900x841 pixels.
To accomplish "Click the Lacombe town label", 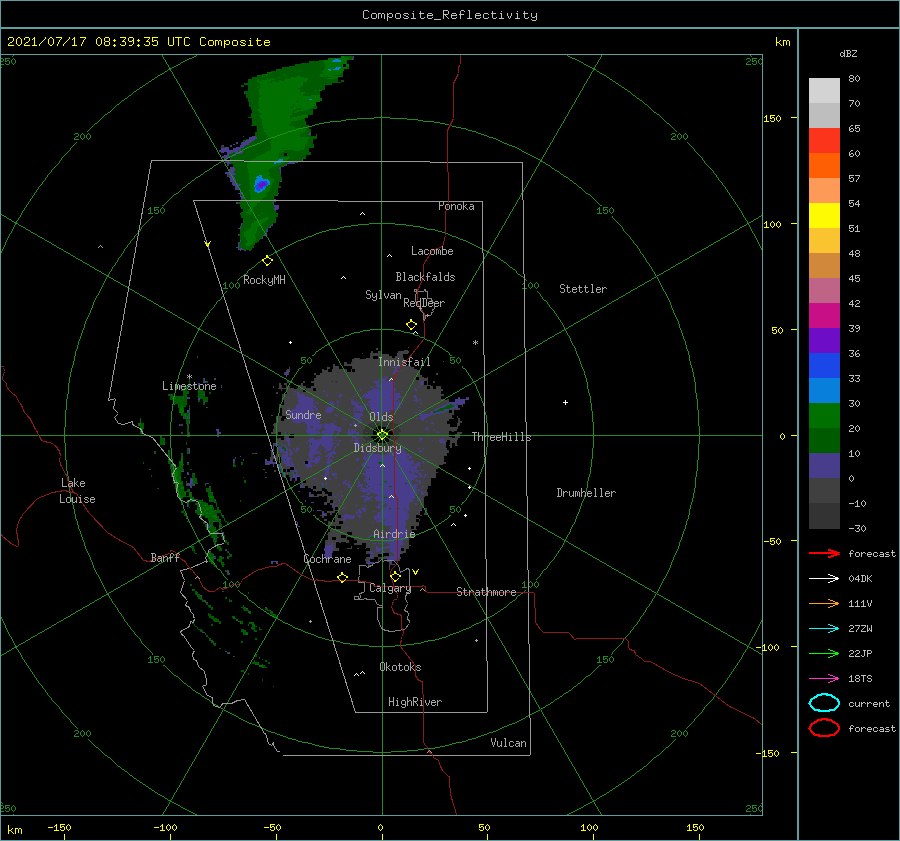I will tap(432, 251).
